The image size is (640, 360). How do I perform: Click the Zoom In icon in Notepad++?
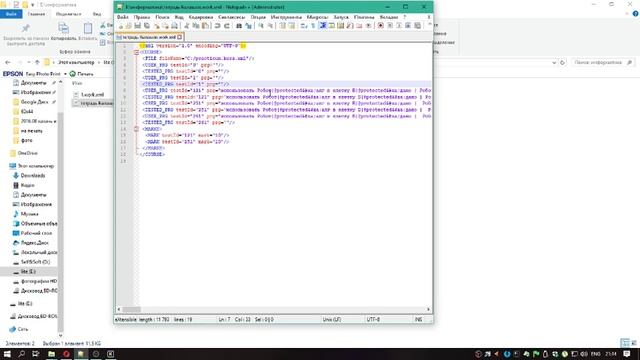tap(260, 26)
